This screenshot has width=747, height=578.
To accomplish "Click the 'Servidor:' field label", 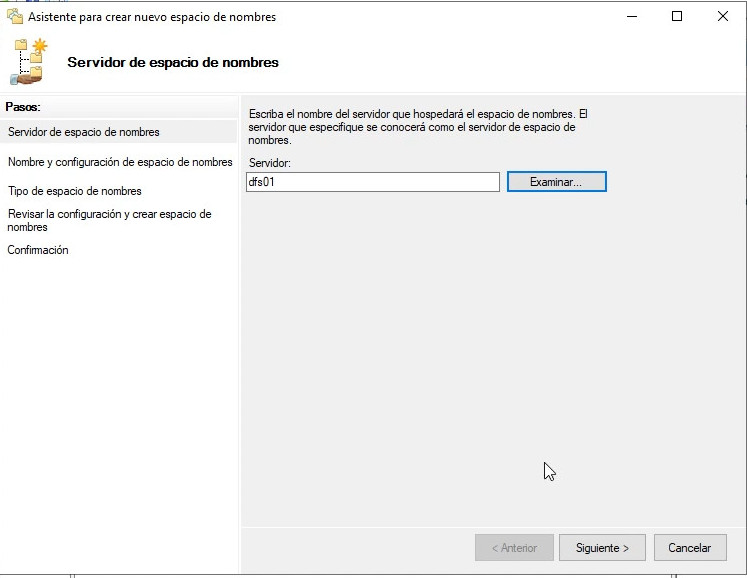I will 268,163.
